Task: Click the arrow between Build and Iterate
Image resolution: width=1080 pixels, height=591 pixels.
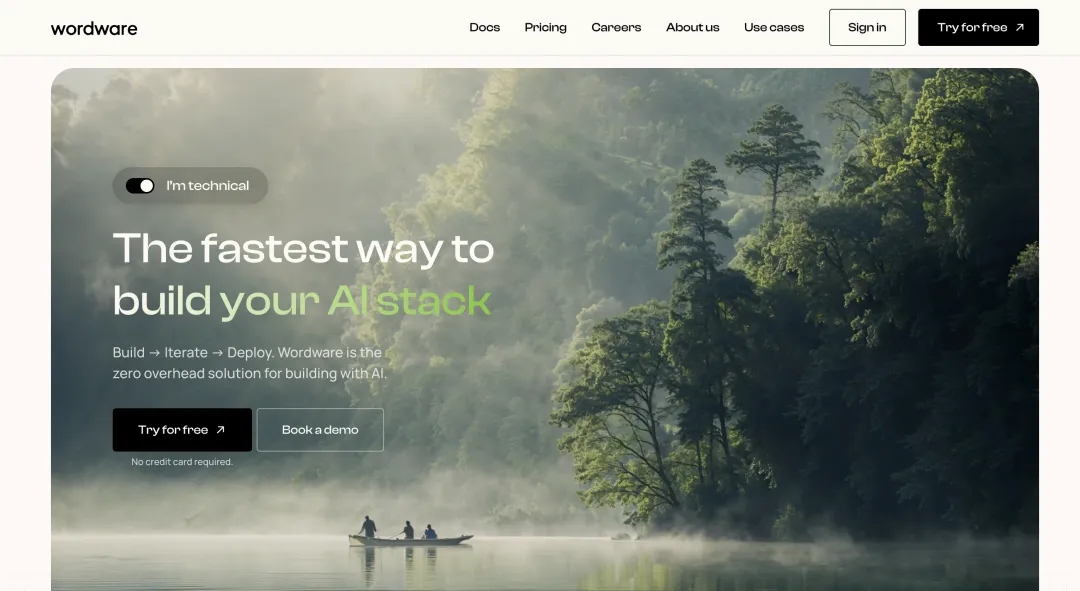Action: coord(154,353)
